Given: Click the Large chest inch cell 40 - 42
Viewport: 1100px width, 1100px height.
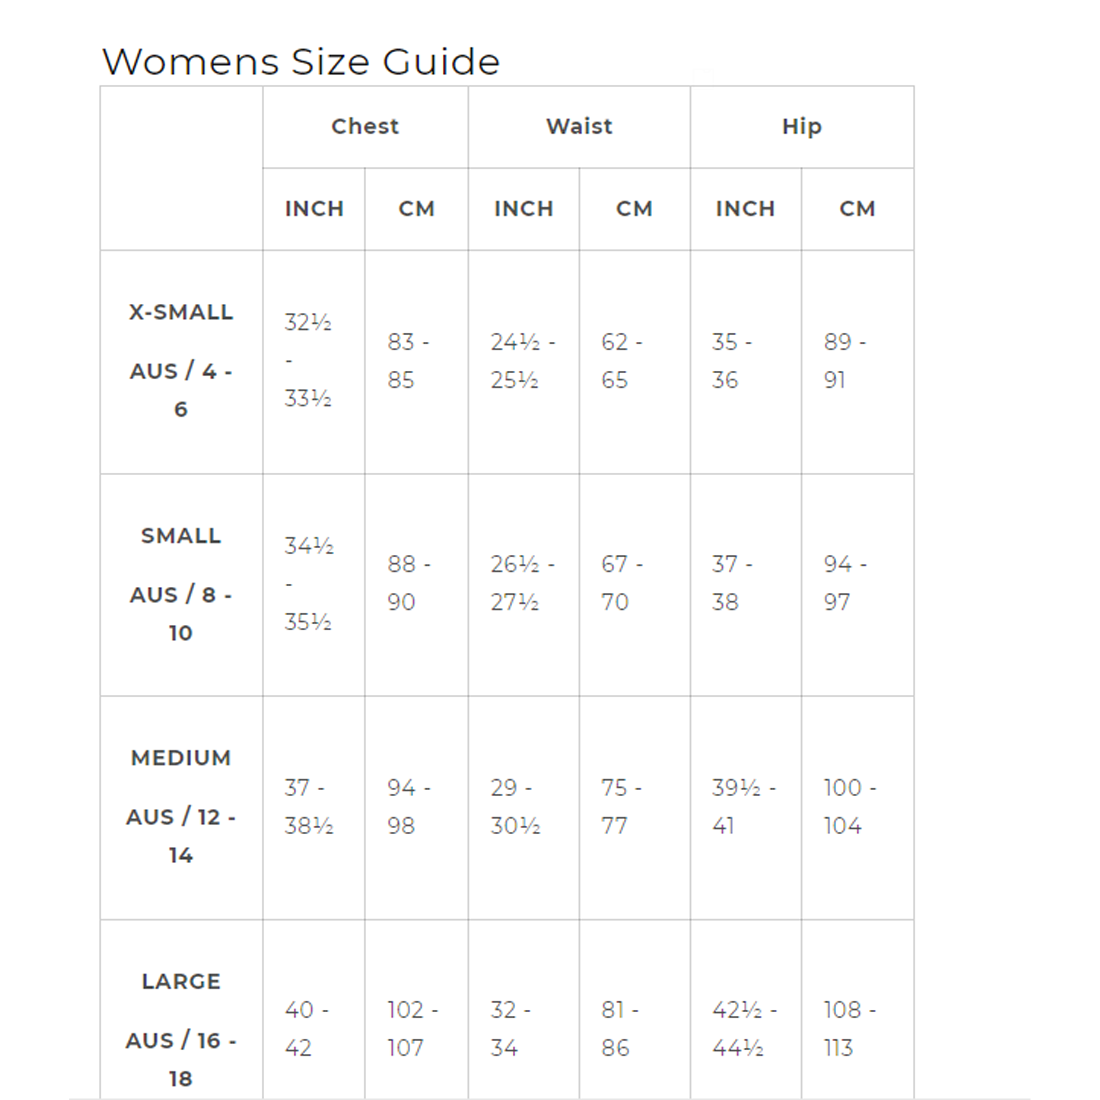Looking at the screenshot, I should point(305,1029).
